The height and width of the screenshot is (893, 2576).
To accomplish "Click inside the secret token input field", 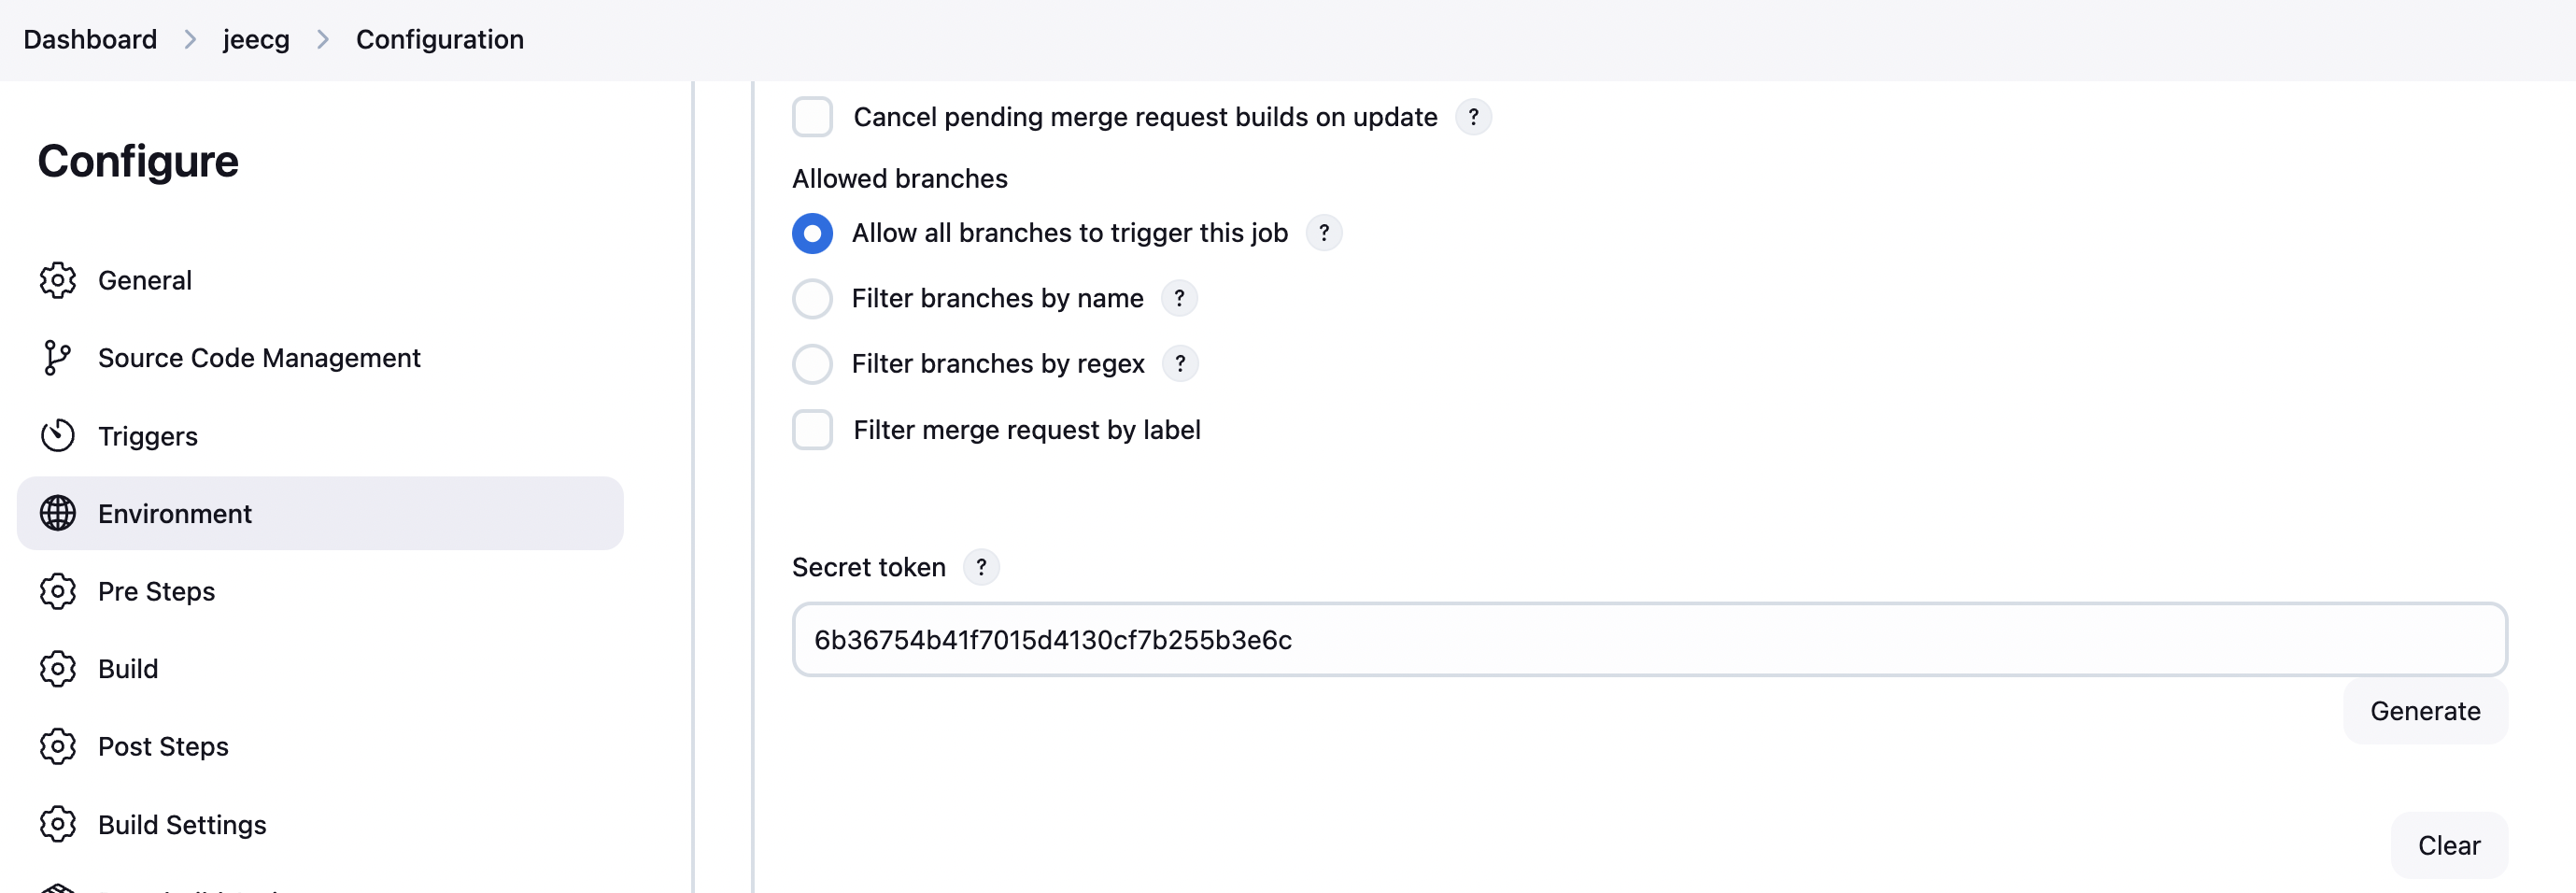I will coord(1650,639).
